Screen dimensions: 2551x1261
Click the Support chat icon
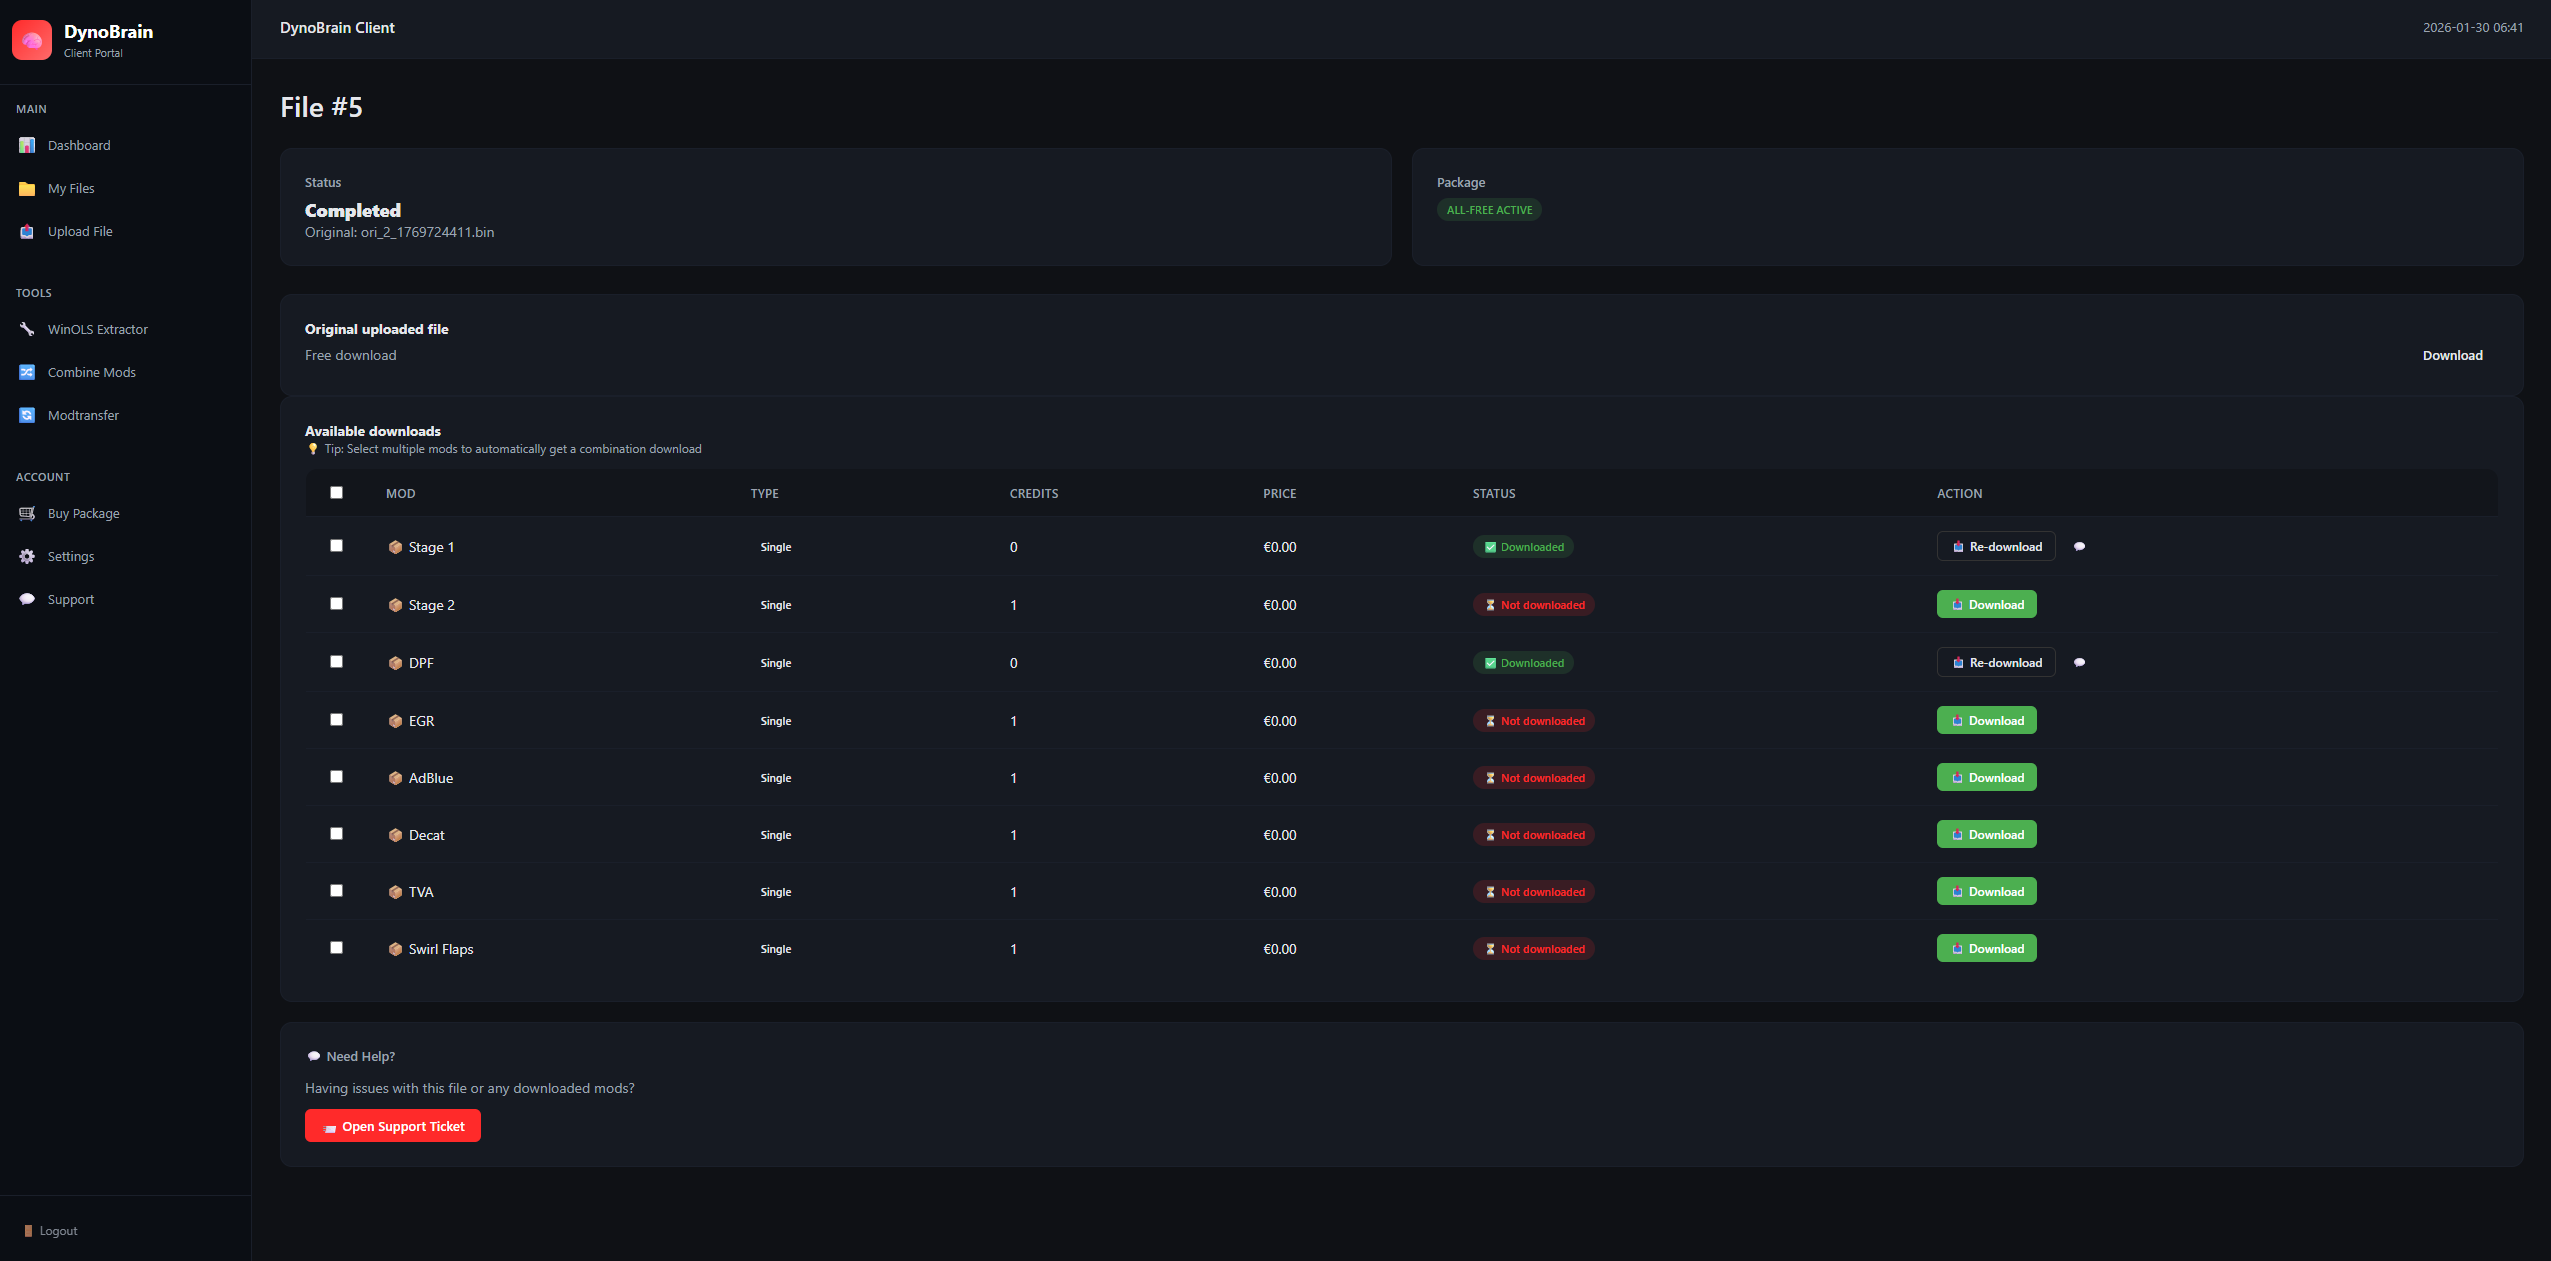pos(26,598)
